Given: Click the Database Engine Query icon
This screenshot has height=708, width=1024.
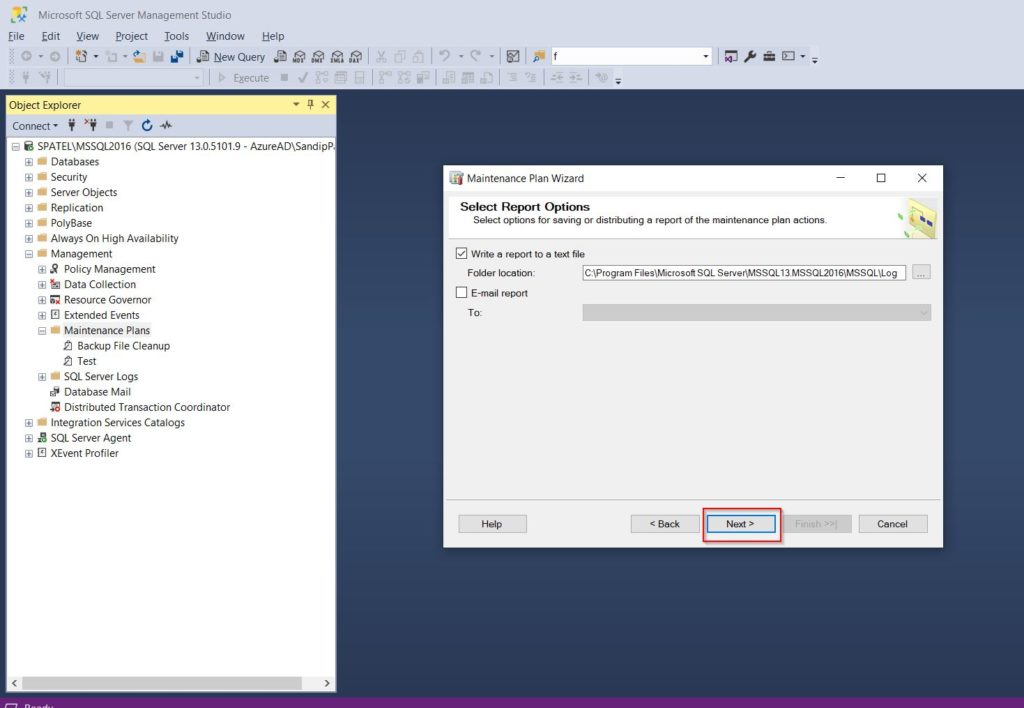Looking at the screenshot, I should point(280,57).
